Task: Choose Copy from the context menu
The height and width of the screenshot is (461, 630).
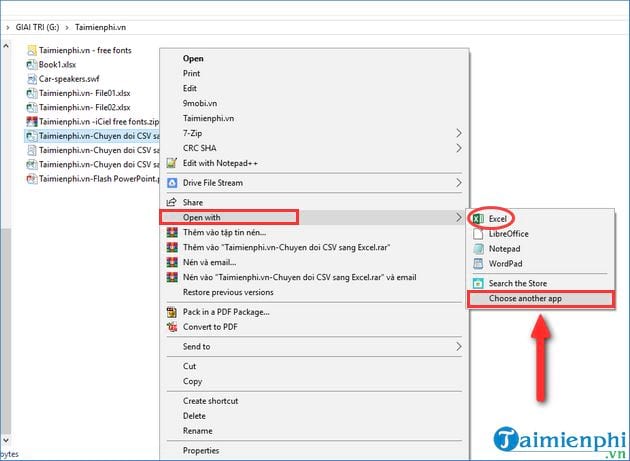Action: (192, 381)
